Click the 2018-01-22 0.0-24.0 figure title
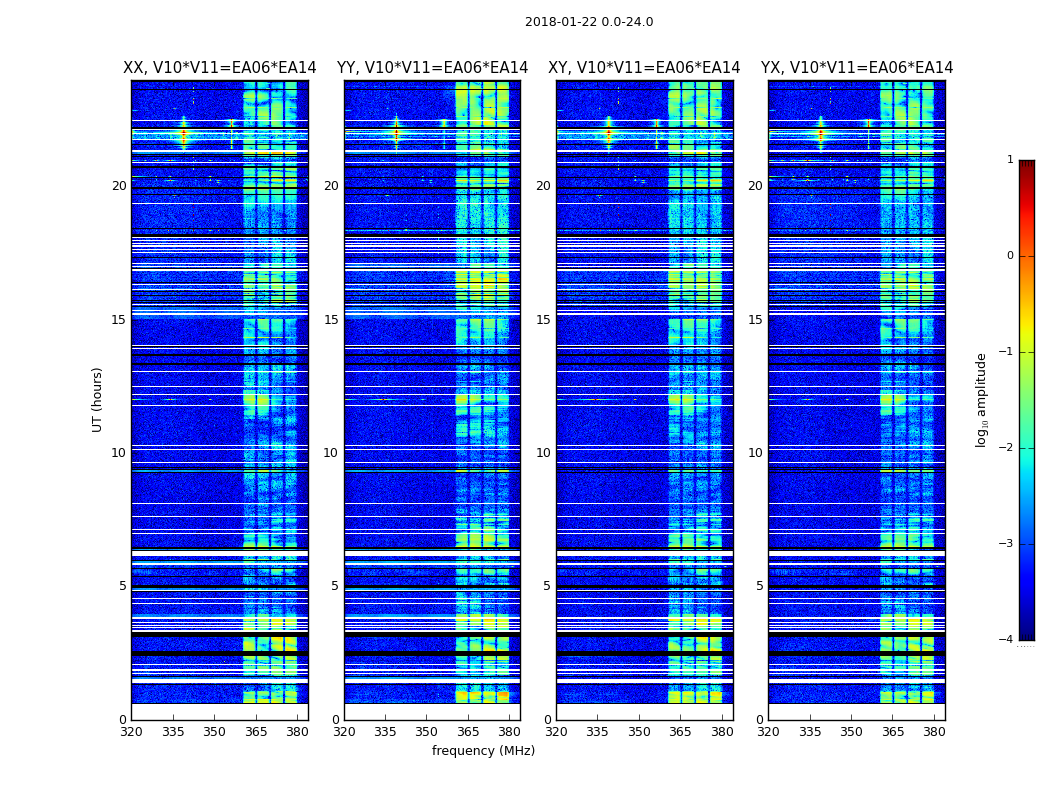 pyautogui.click(x=589, y=22)
